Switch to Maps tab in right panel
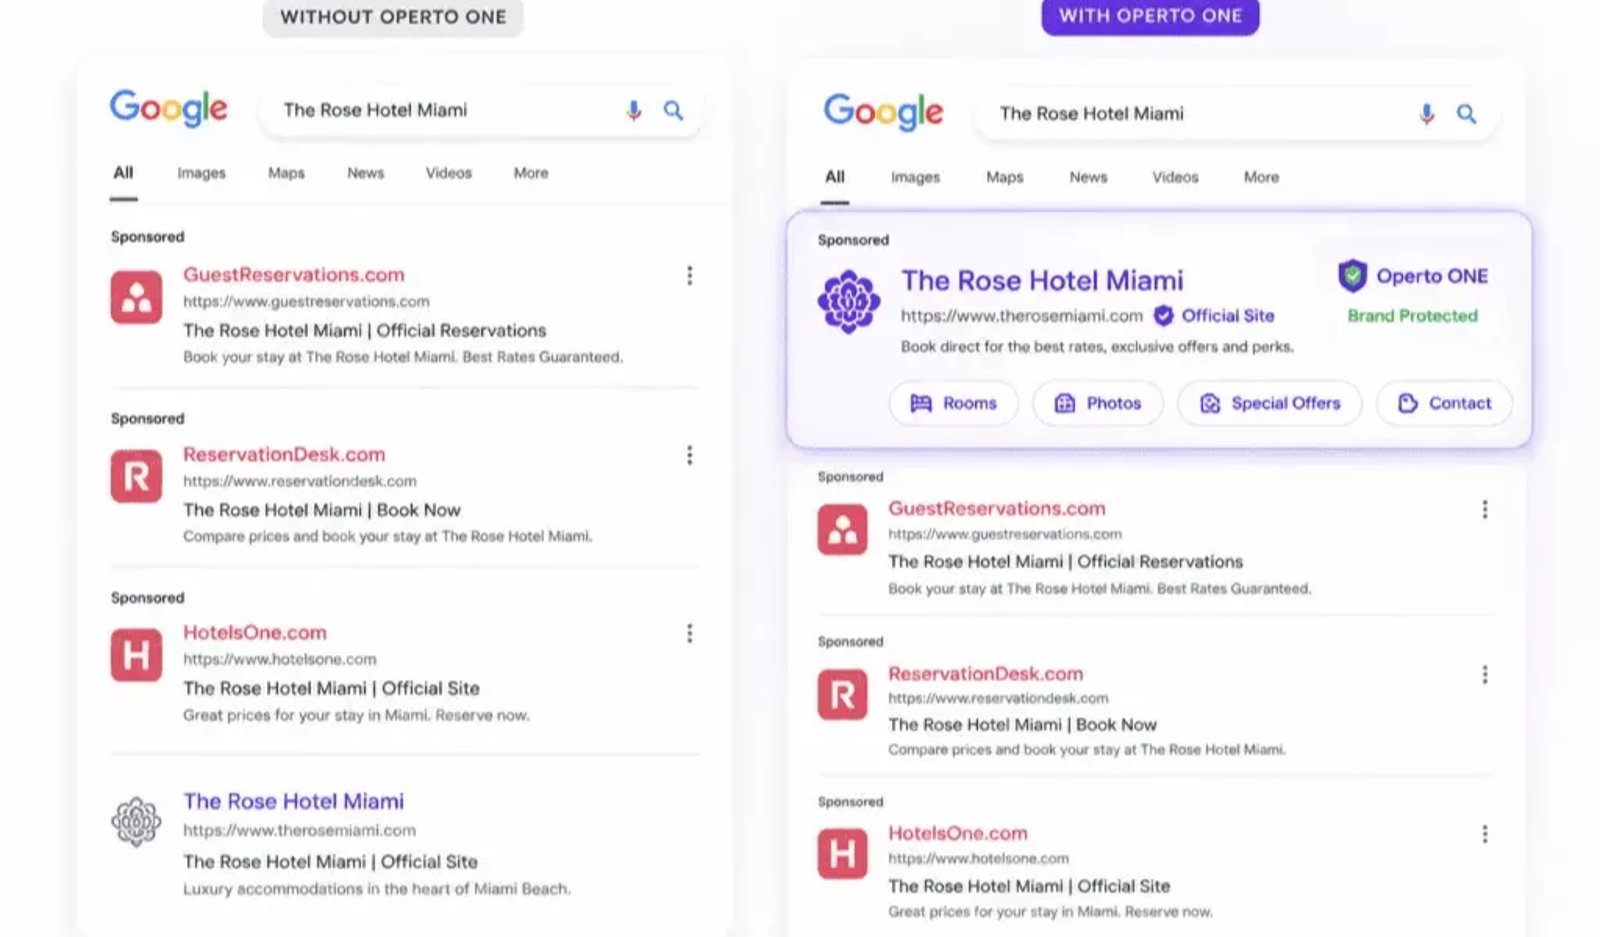 [x=1004, y=177]
